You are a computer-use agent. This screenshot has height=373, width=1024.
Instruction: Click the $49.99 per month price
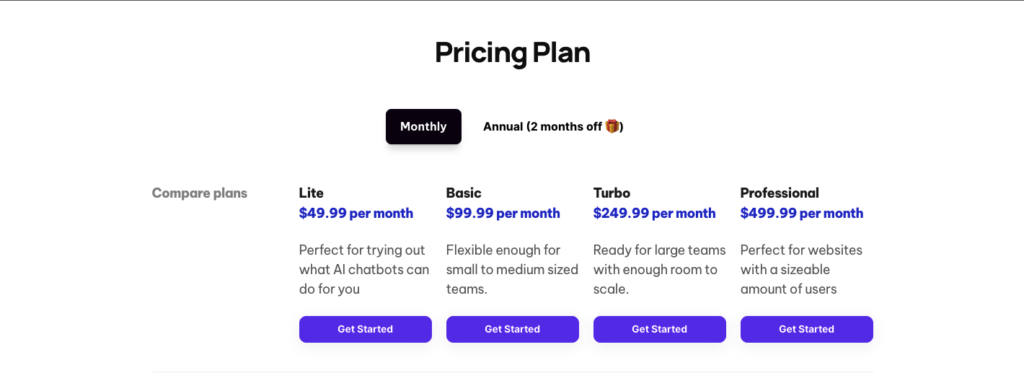click(356, 213)
